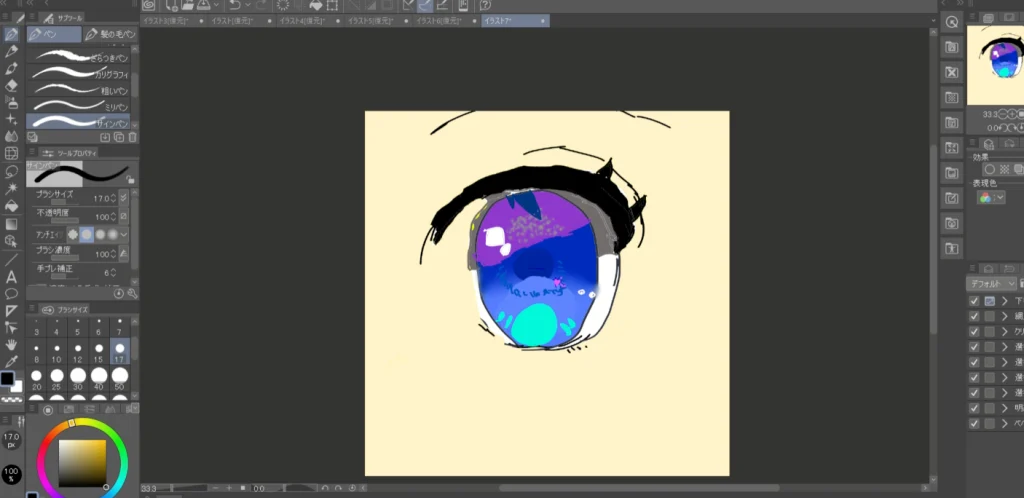Screen dimensions: 1024x498
Task: Click the Undo arrow in top toolbar
Action: 235,5
